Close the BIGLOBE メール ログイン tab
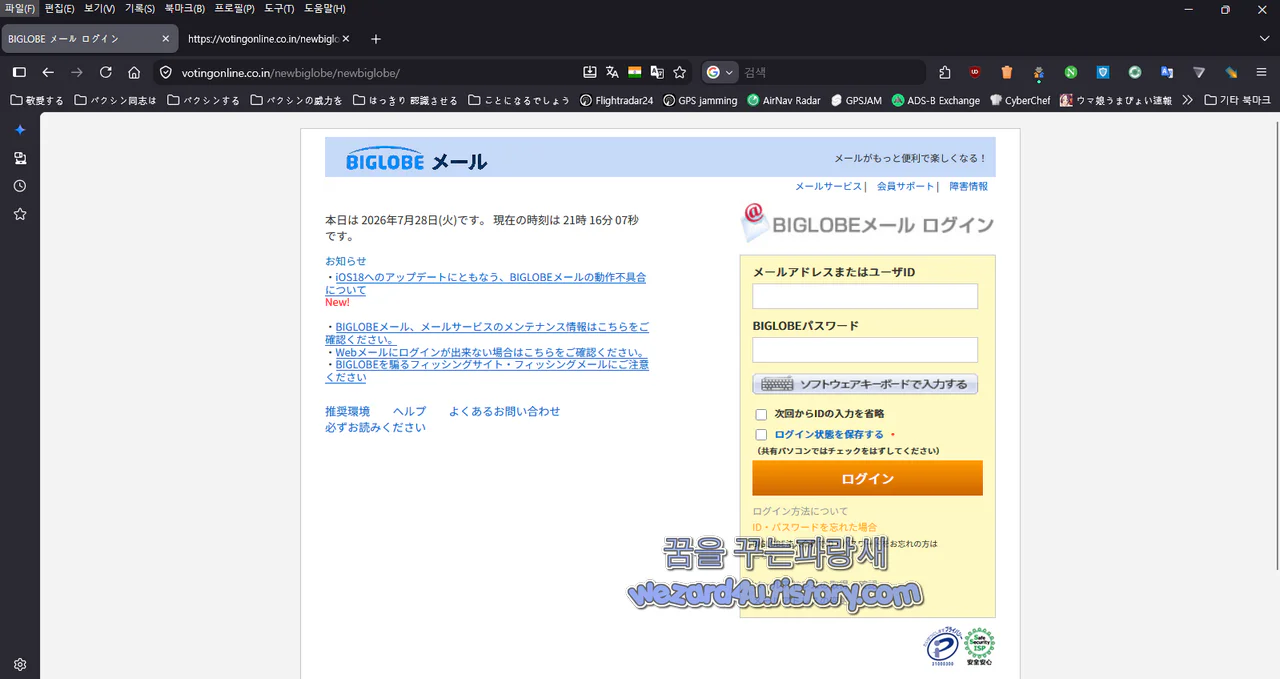Viewport: 1280px width, 679px height. coord(166,39)
